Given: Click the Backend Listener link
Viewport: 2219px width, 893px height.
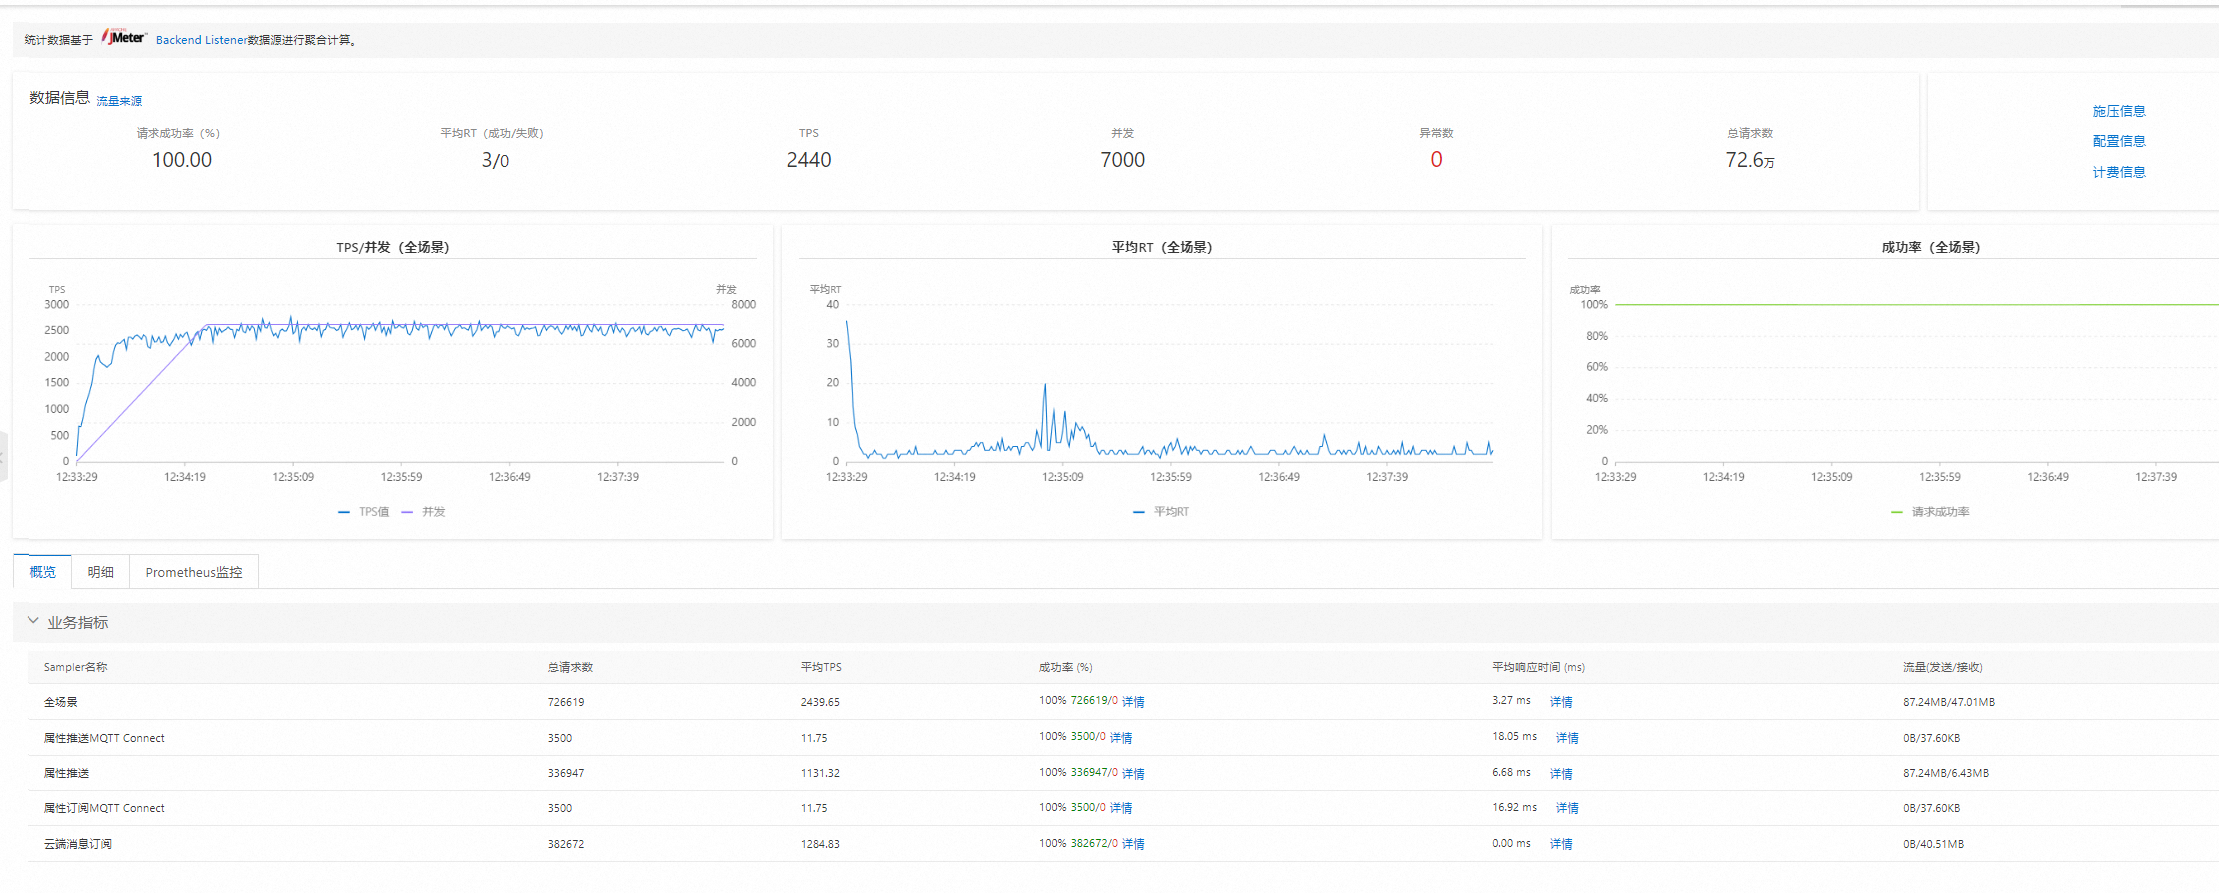Looking at the screenshot, I should [201, 40].
